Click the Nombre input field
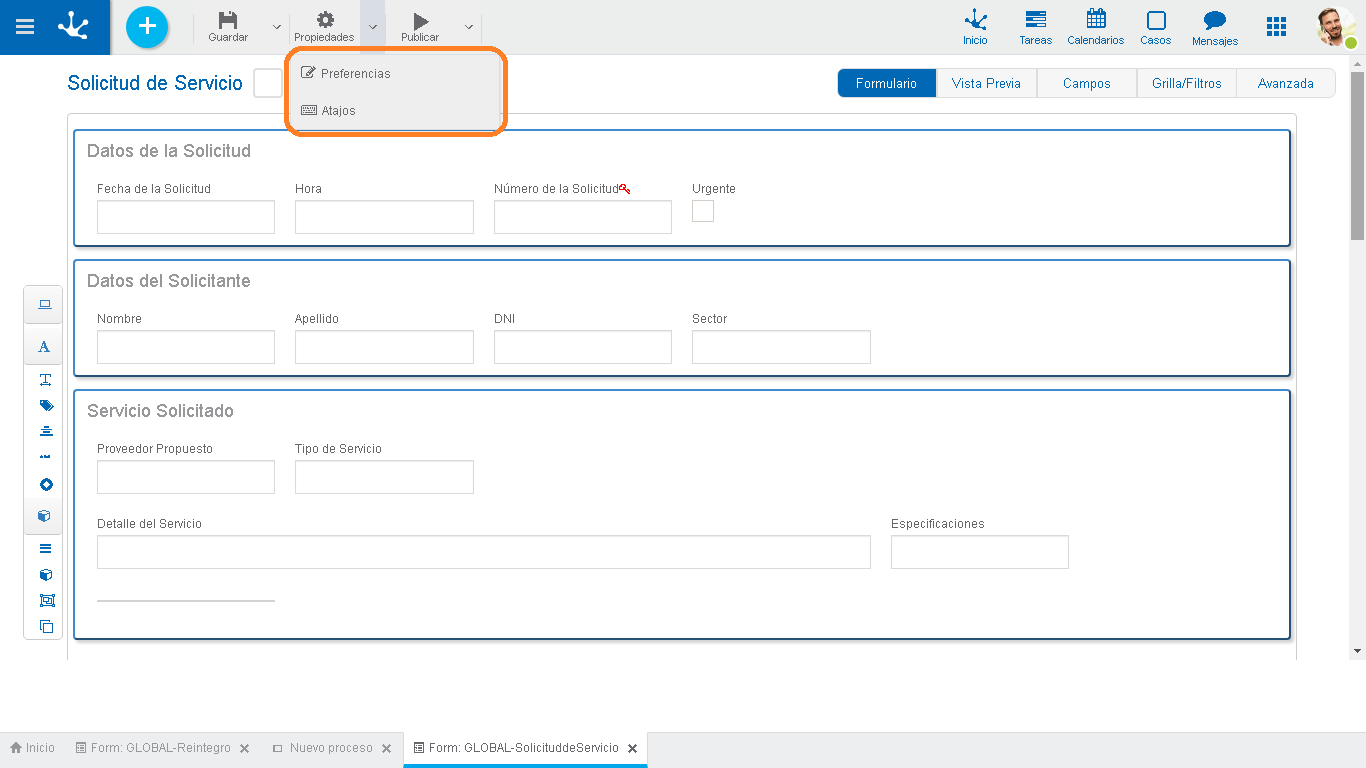1366x768 pixels. (186, 347)
